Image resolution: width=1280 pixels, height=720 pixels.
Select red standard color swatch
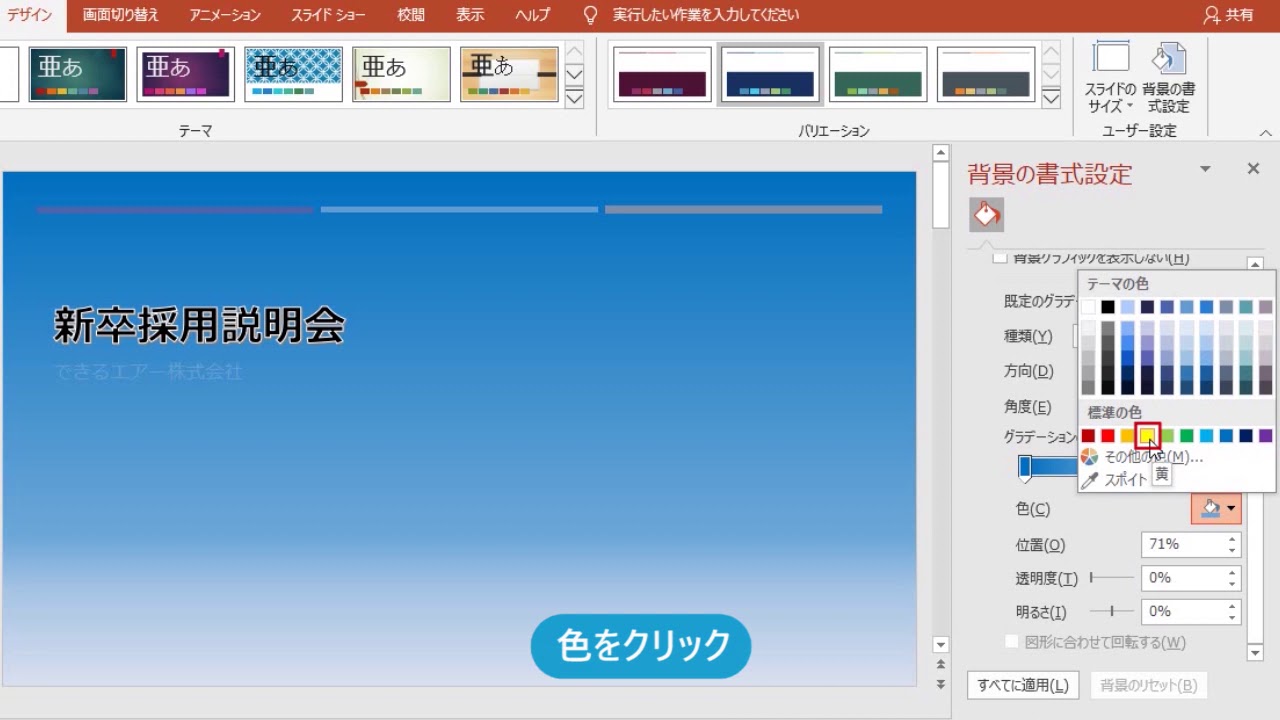(x=1108, y=435)
